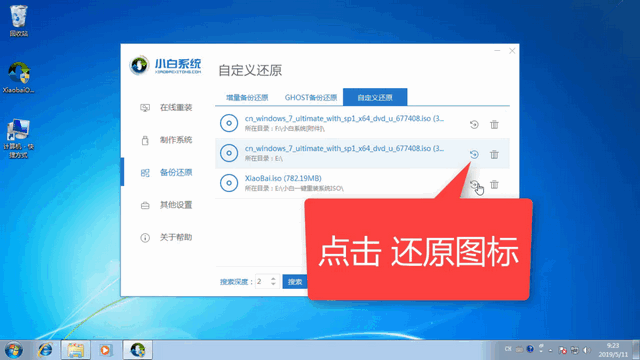The height and width of the screenshot is (360, 640).
Task: Decrease the search depth value
Action: pyautogui.click(x=273, y=284)
